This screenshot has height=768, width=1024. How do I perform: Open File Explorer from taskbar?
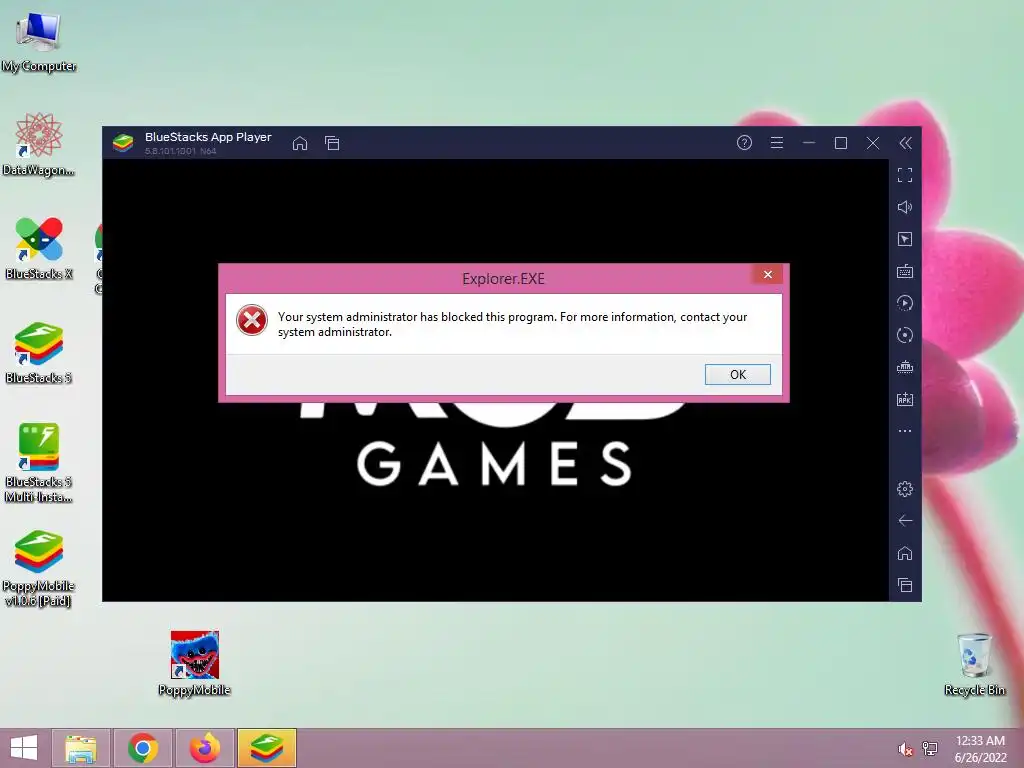click(81, 748)
